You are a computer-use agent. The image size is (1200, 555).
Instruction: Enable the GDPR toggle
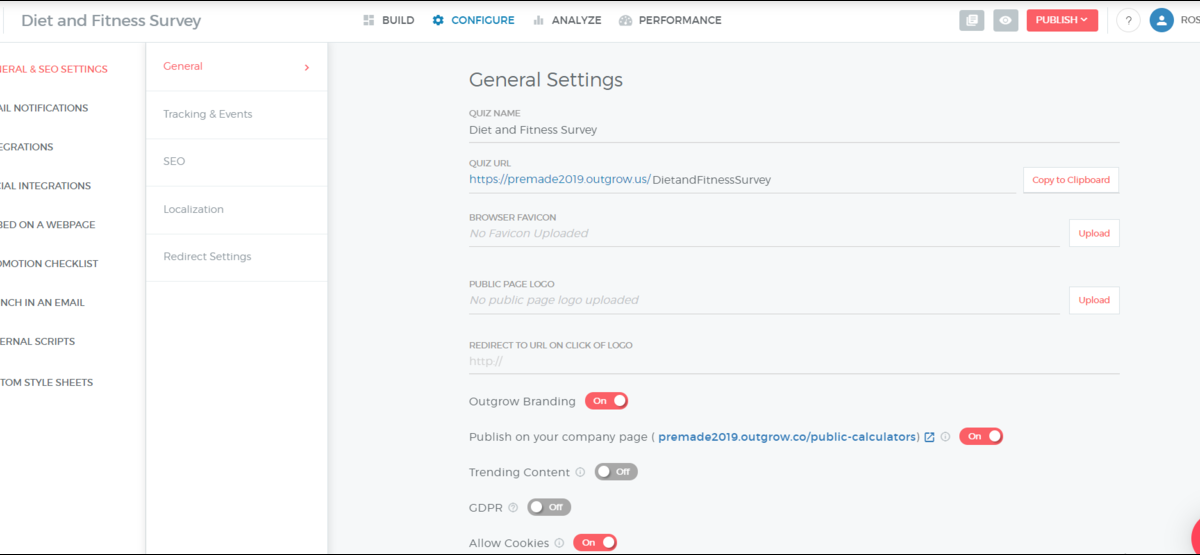tap(549, 507)
